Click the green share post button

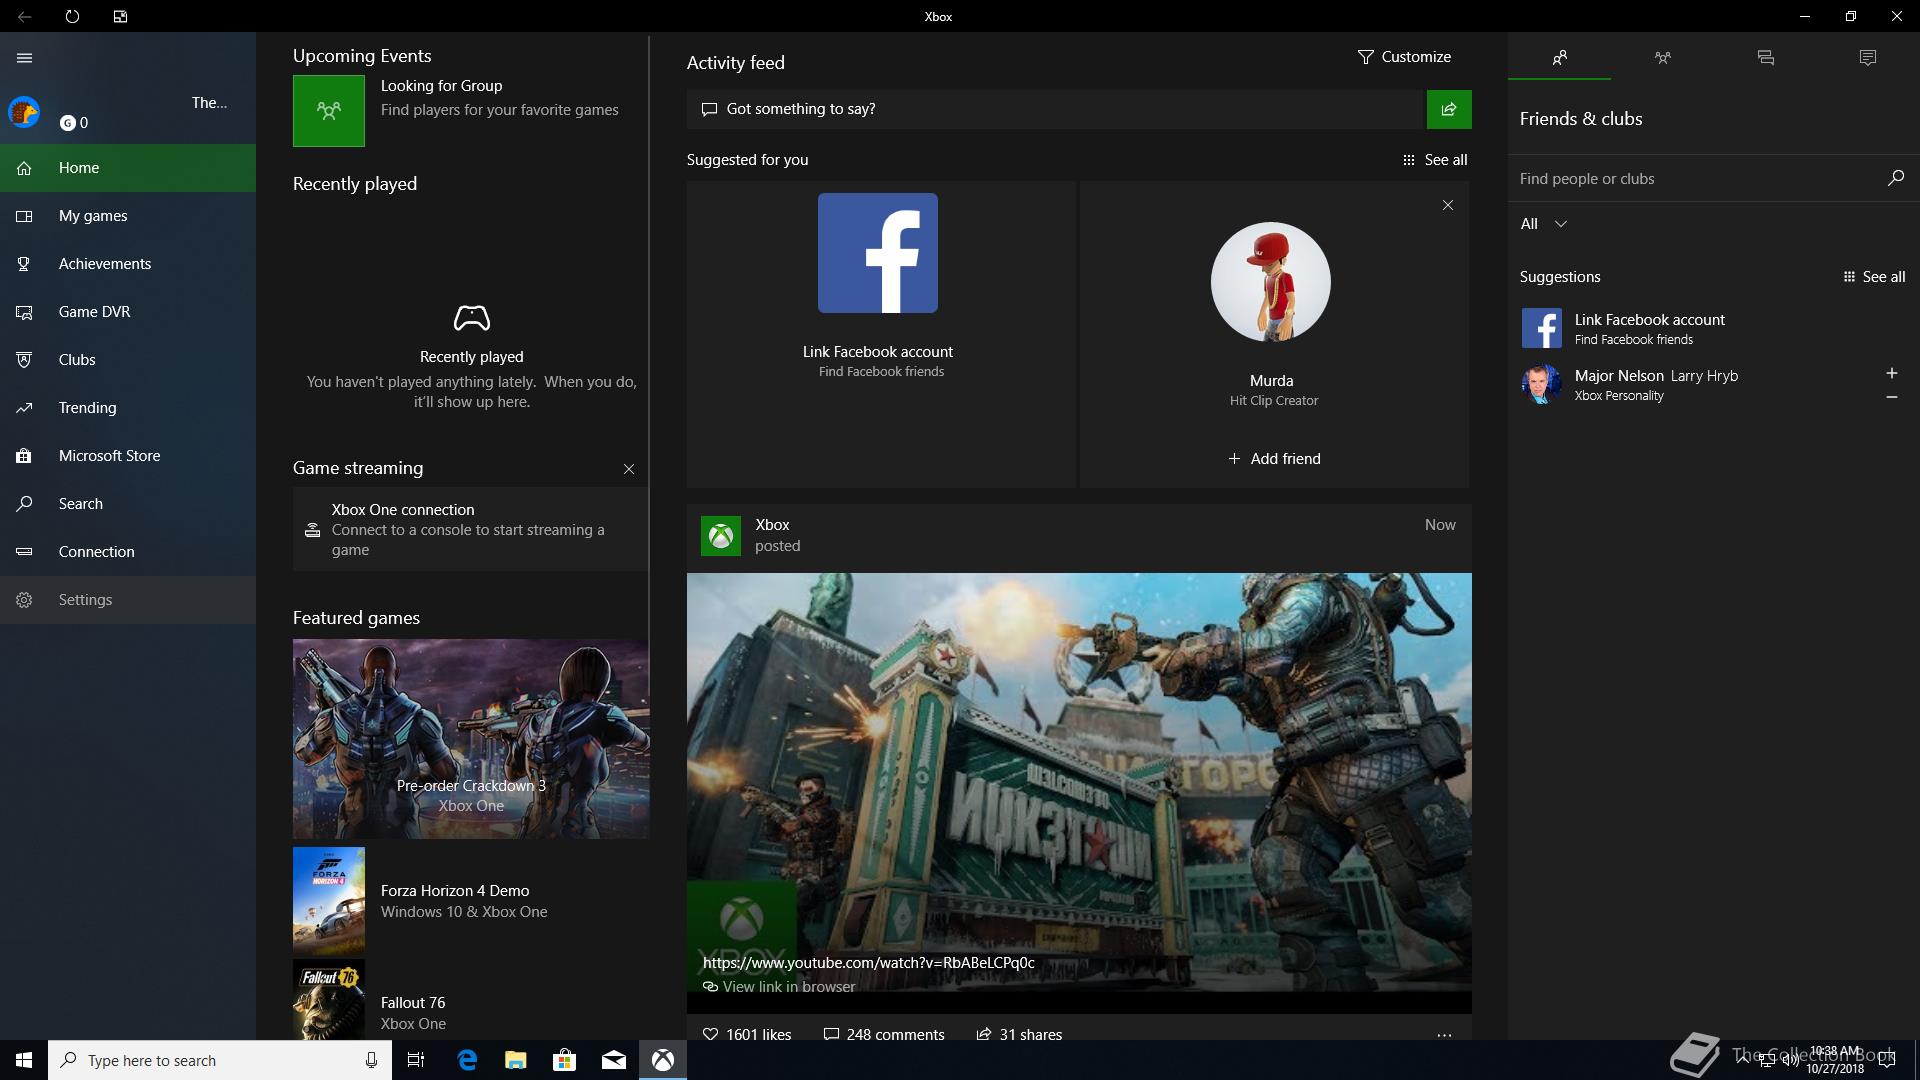(1449, 109)
